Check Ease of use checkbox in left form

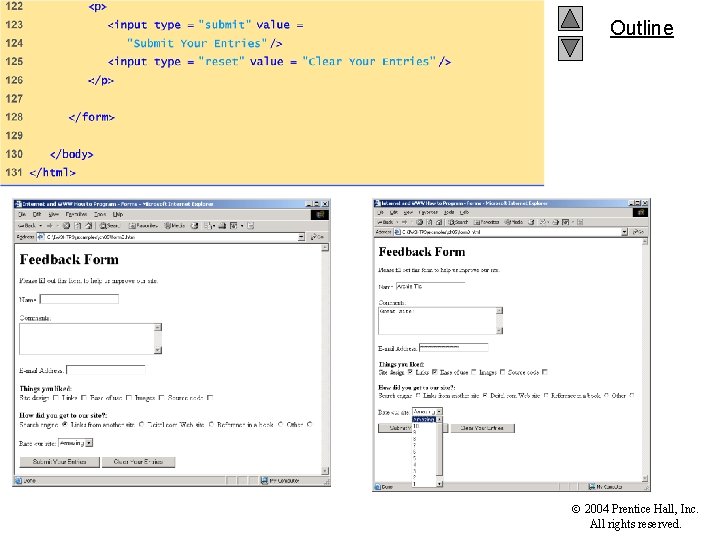tap(129, 398)
